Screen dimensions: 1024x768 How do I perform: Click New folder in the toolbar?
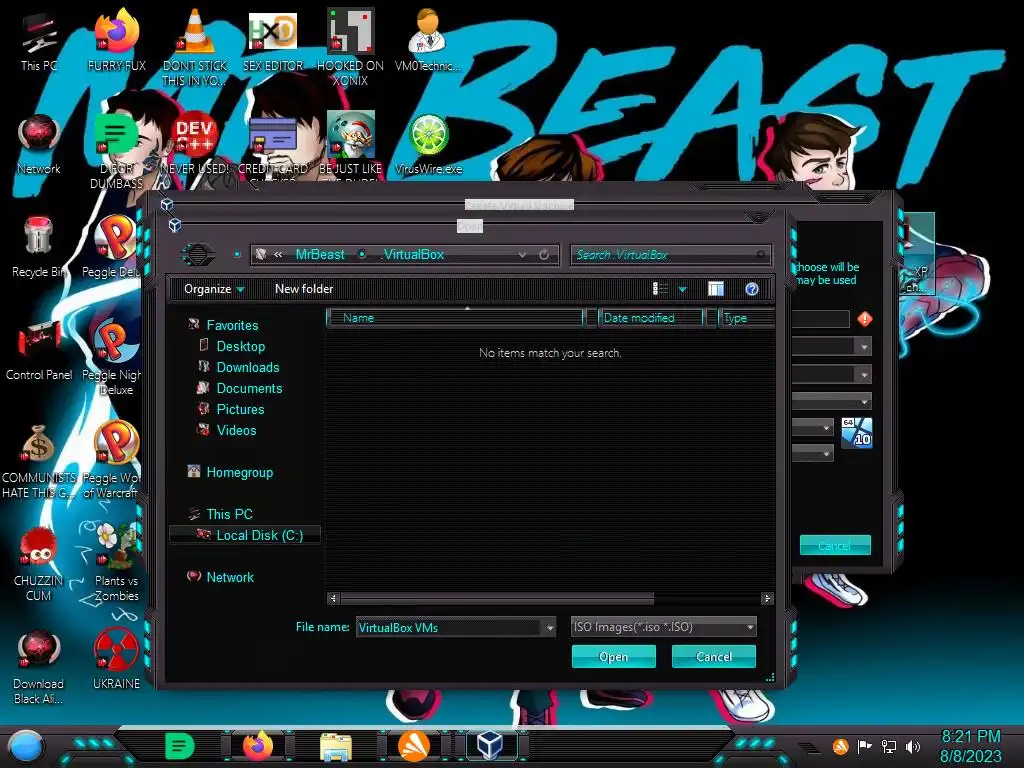tap(304, 289)
